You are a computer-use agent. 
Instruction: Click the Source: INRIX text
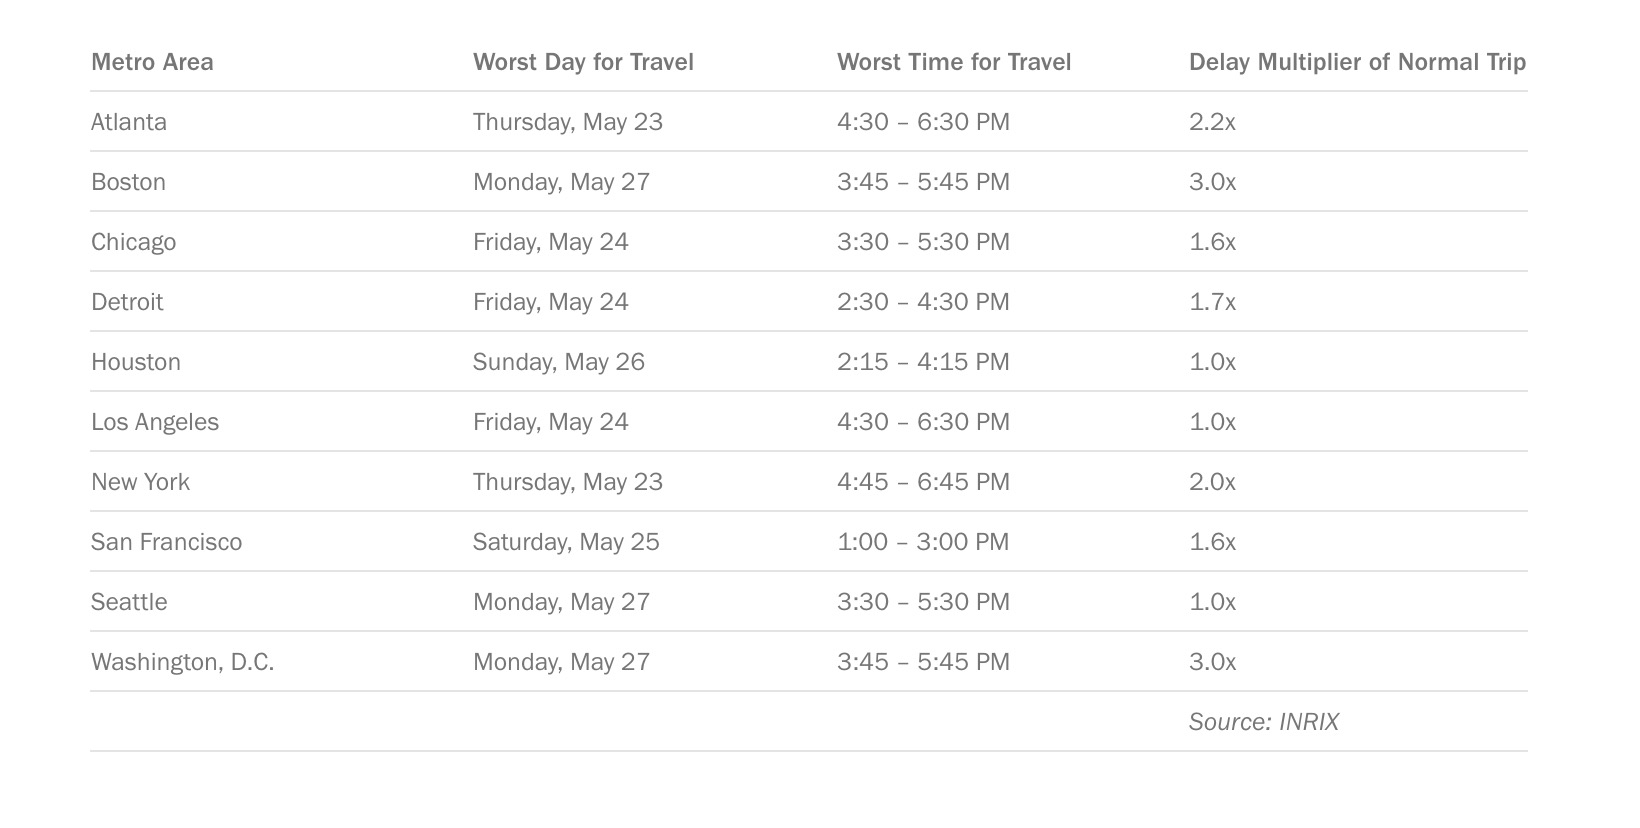point(1263,722)
